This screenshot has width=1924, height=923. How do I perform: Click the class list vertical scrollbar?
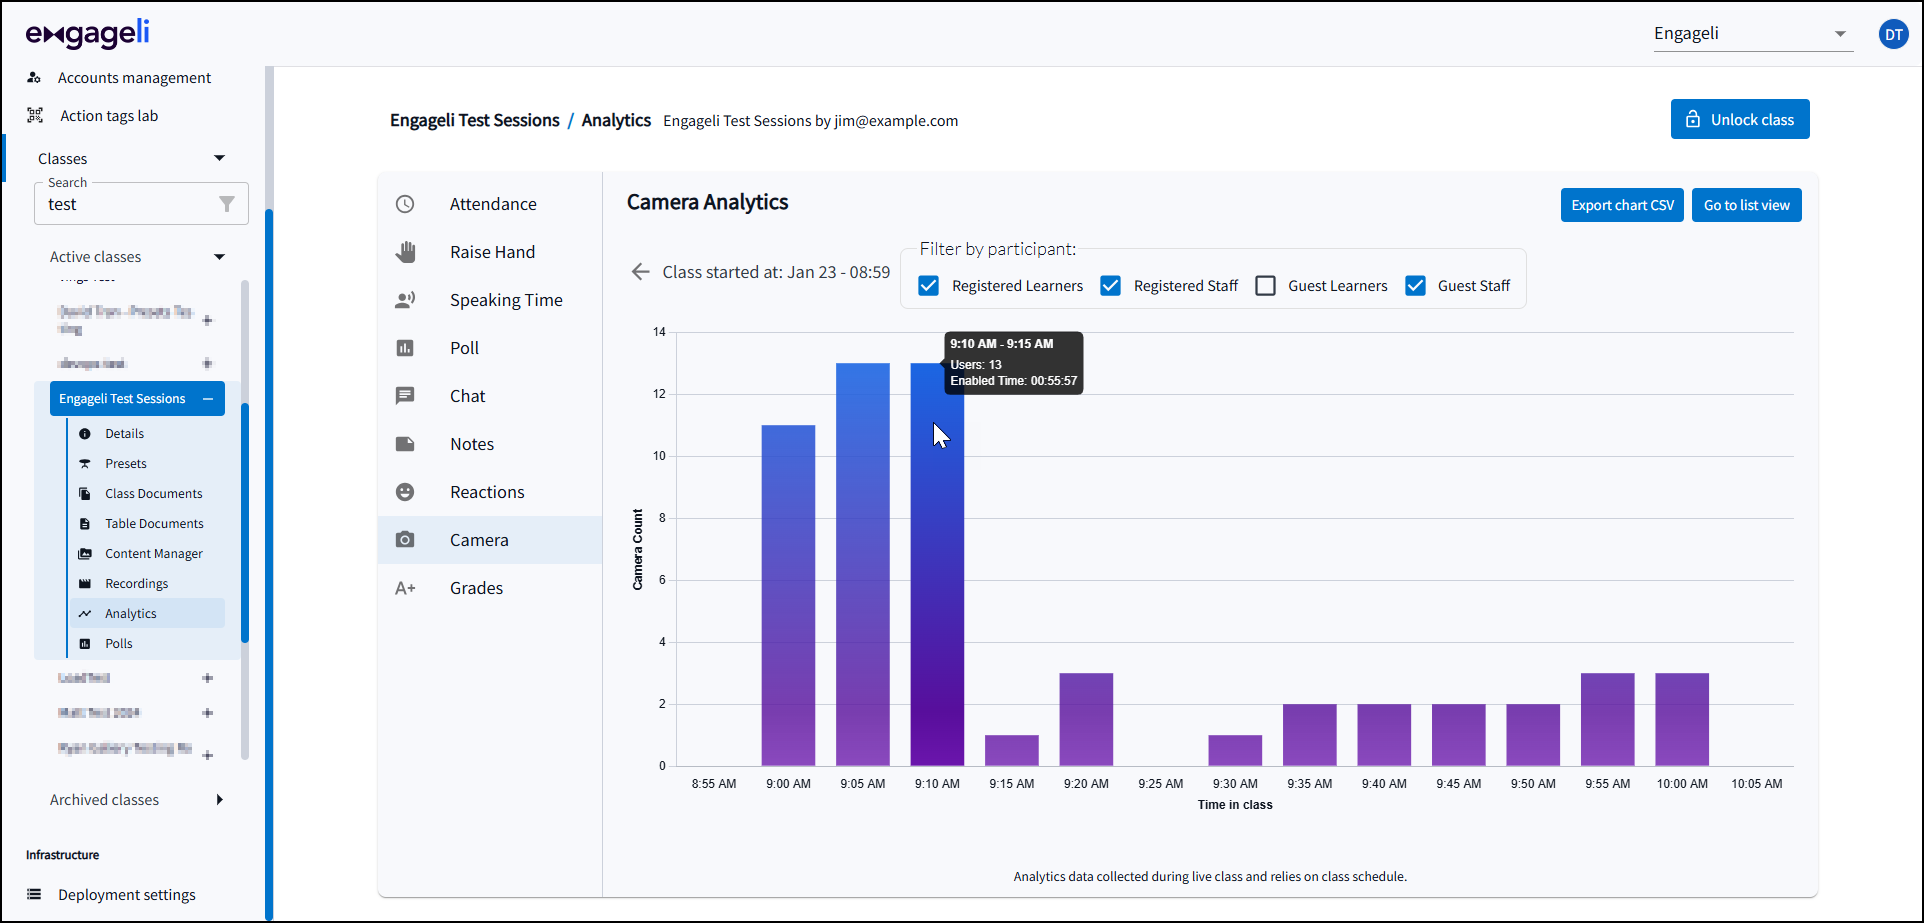pyautogui.click(x=245, y=522)
